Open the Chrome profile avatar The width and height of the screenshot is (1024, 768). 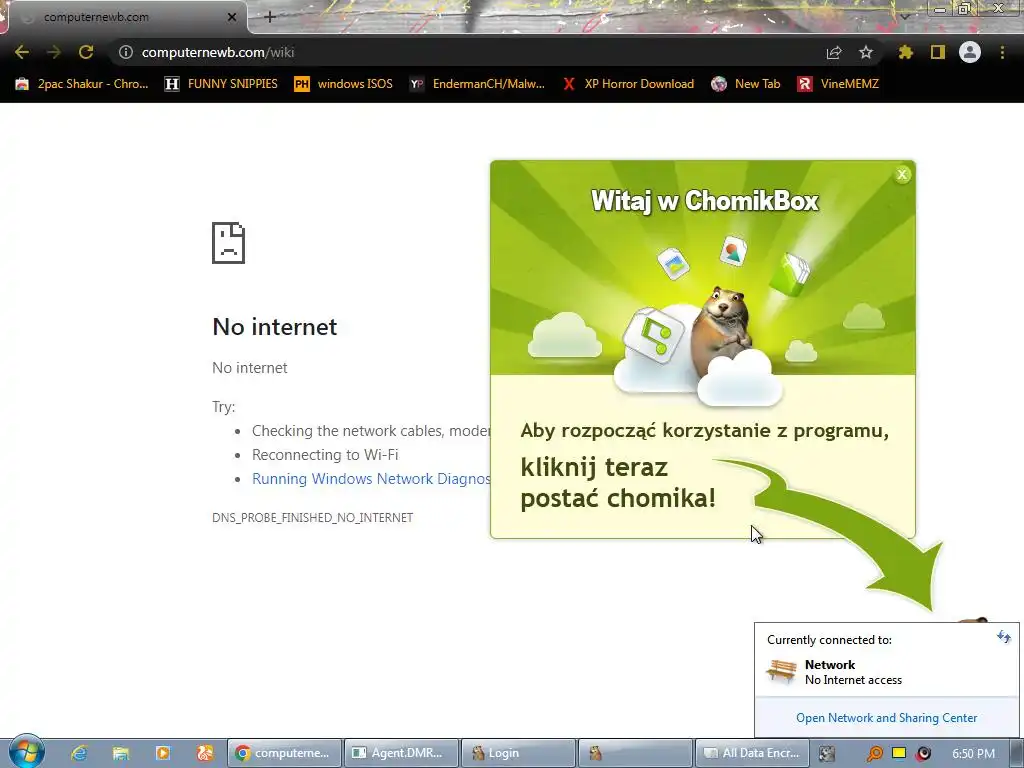pyautogui.click(x=970, y=52)
